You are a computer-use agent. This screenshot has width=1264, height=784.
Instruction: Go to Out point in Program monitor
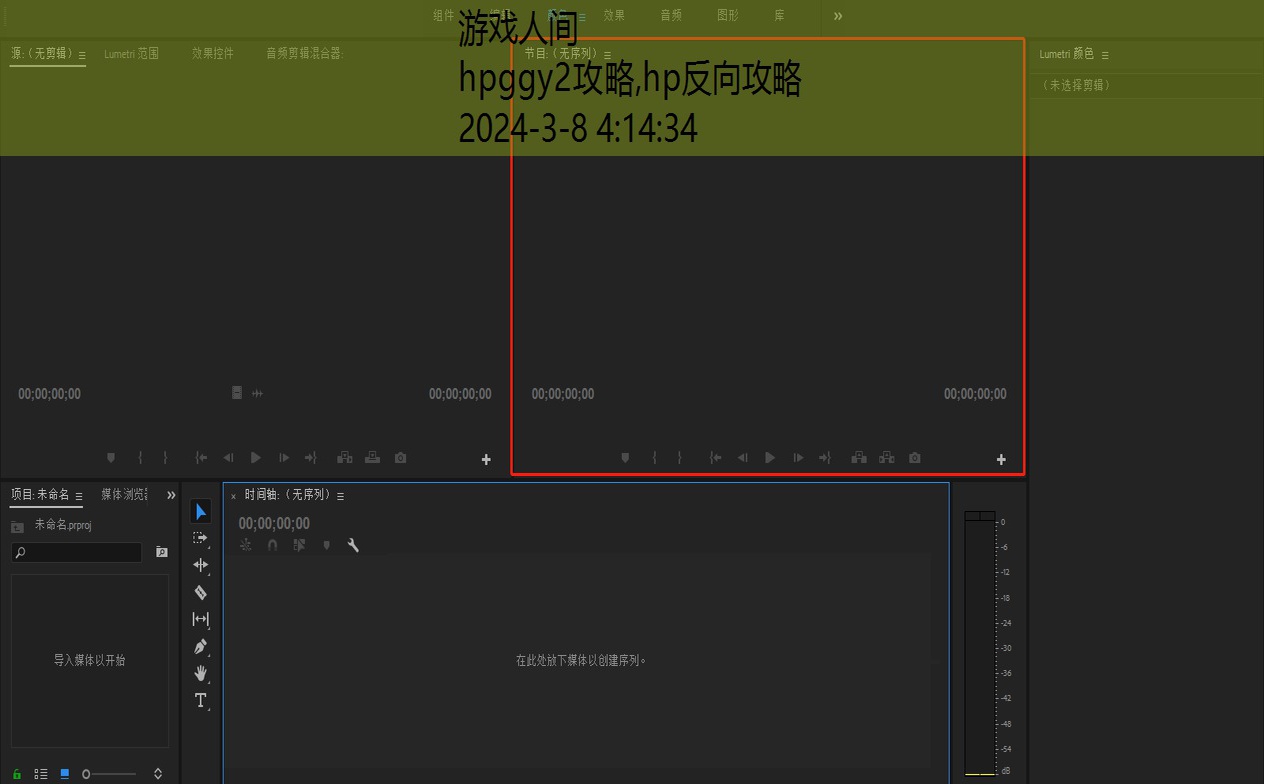825,458
